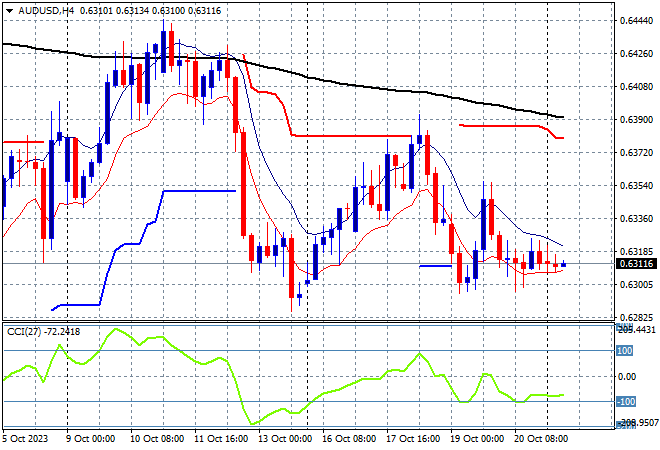Image resolution: width=660 pixels, height=450 pixels.
Task: Click the 16 Oct 08:00 time label
Action: tap(349, 439)
